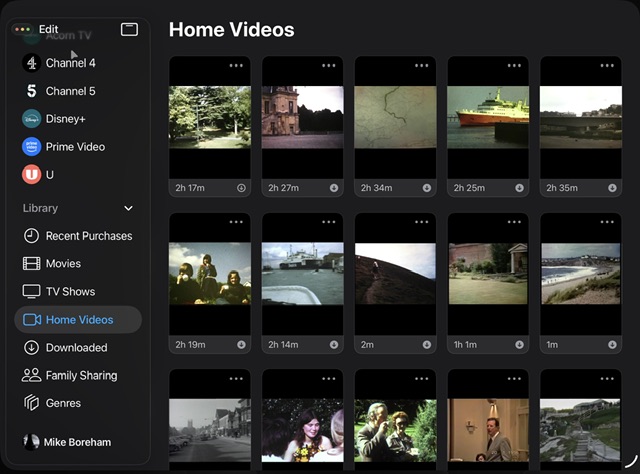Download the 2h 17m home video
The width and height of the screenshot is (640, 474).
tap(241, 188)
